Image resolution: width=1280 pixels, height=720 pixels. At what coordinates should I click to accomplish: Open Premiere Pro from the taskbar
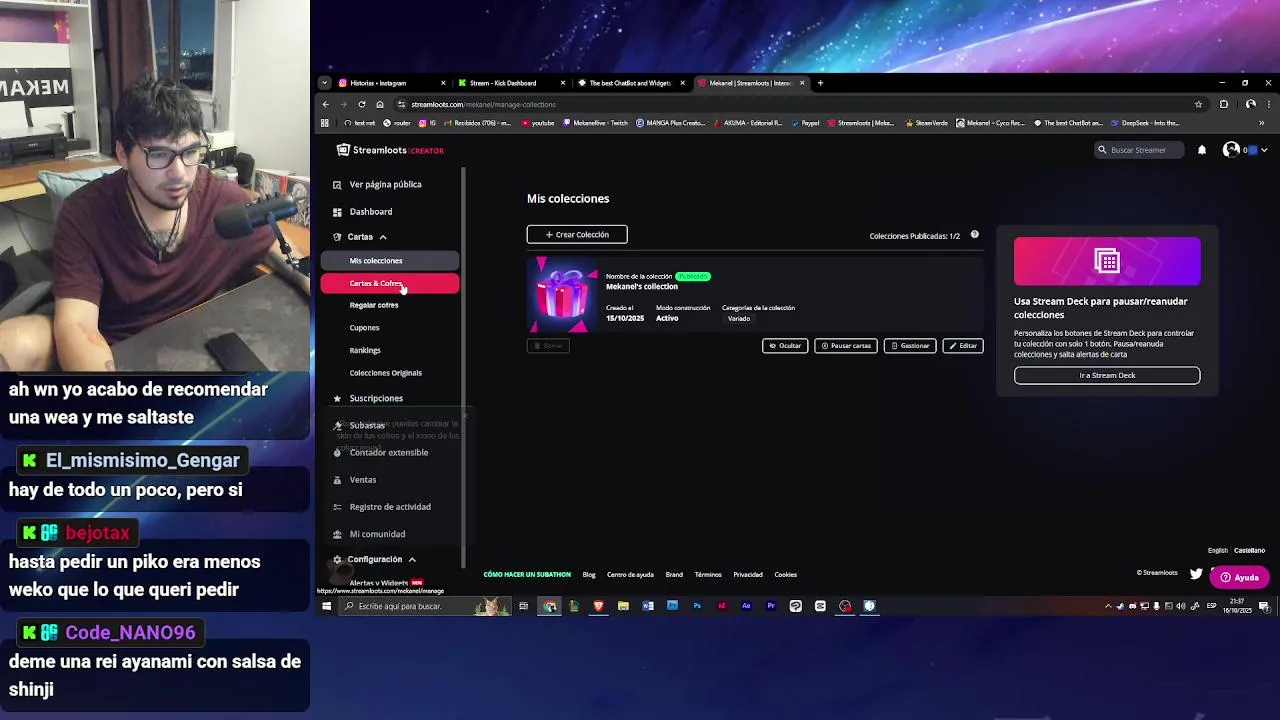tap(771, 606)
